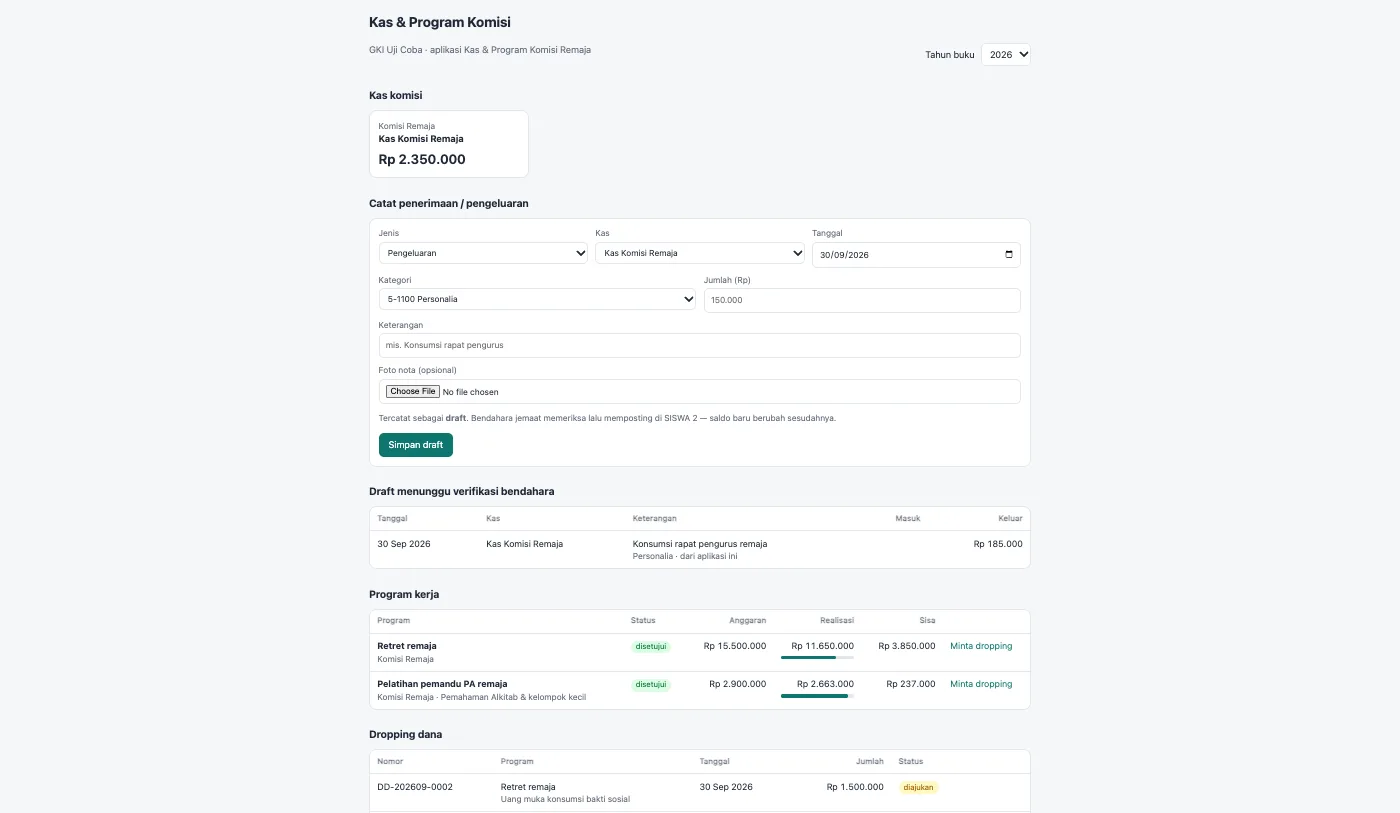Click the draft row Konsumsi rapat pengurus remaja
The height and width of the screenshot is (813, 1400).
point(700,549)
